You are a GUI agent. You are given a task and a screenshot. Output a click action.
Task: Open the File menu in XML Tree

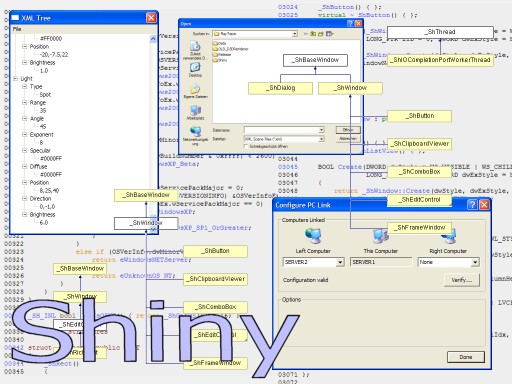pyautogui.click(x=17, y=29)
